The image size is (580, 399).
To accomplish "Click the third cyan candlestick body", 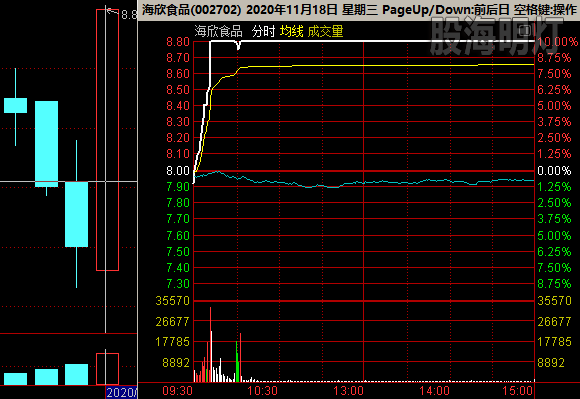I will 77,214.
